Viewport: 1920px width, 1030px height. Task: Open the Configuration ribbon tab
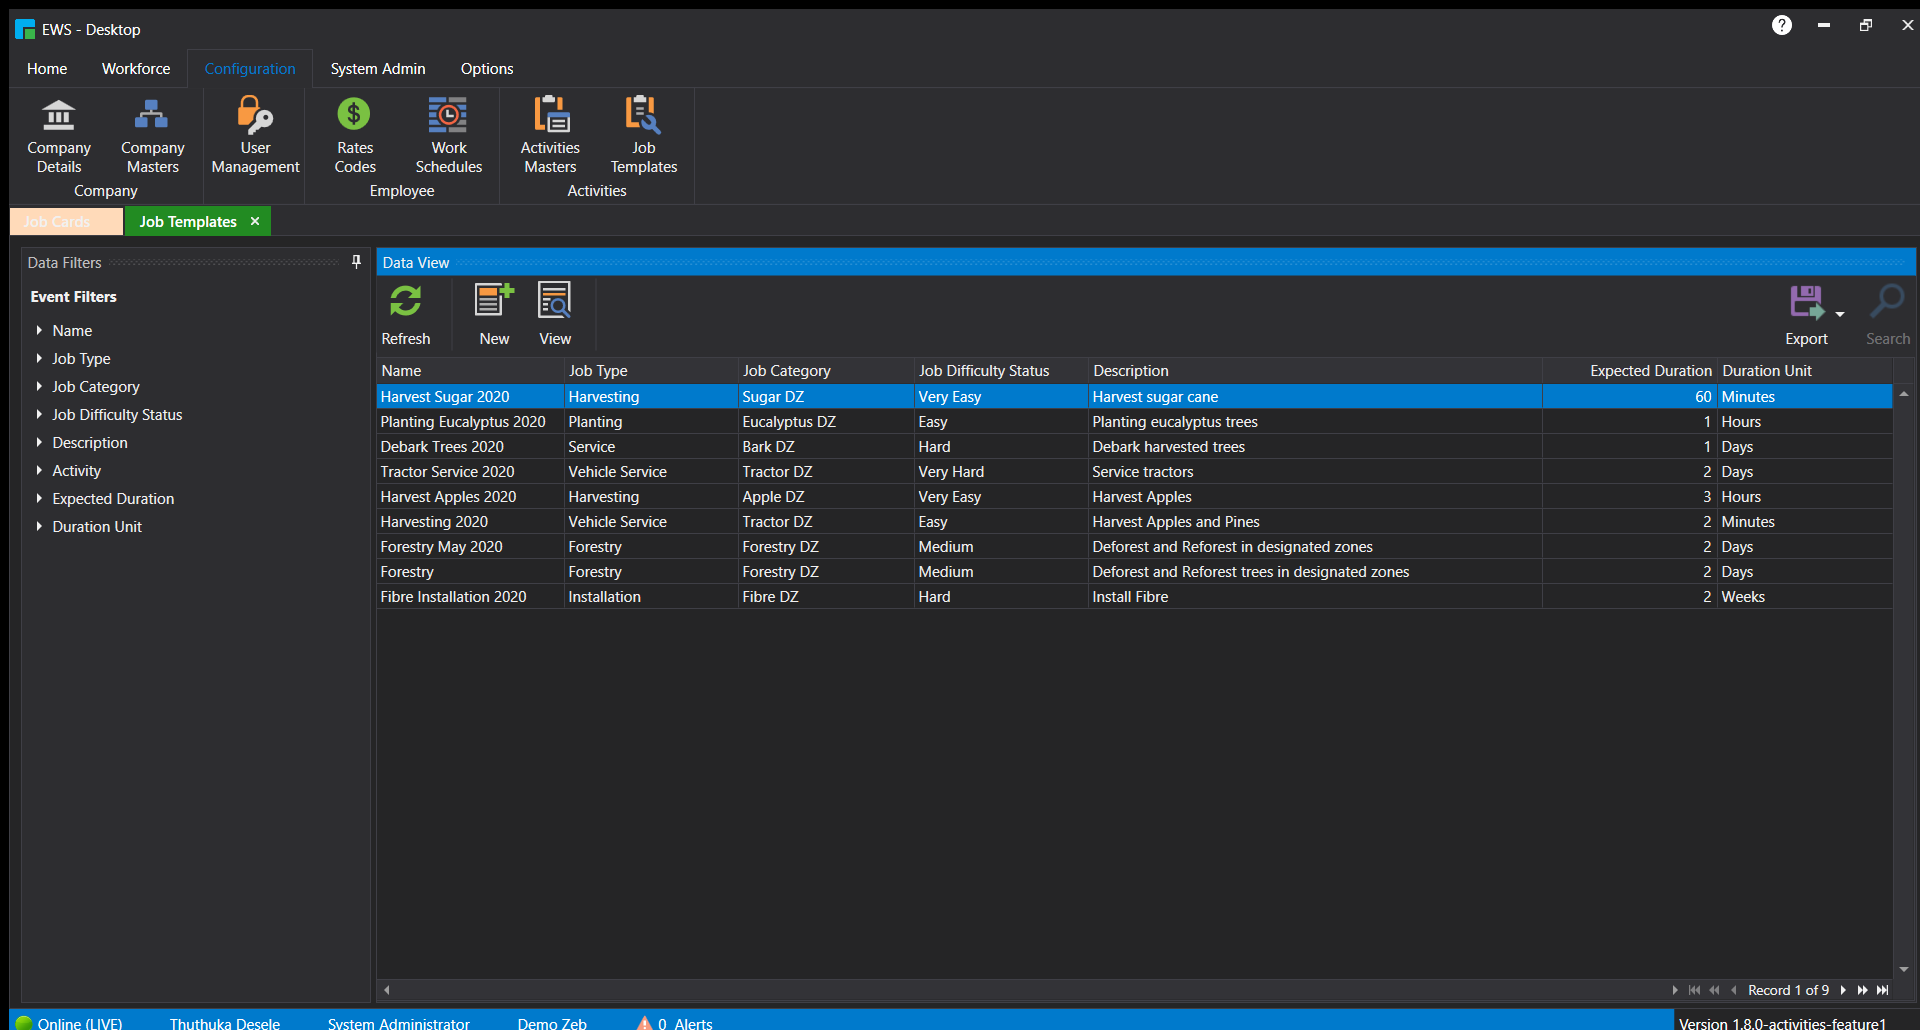coord(250,68)
